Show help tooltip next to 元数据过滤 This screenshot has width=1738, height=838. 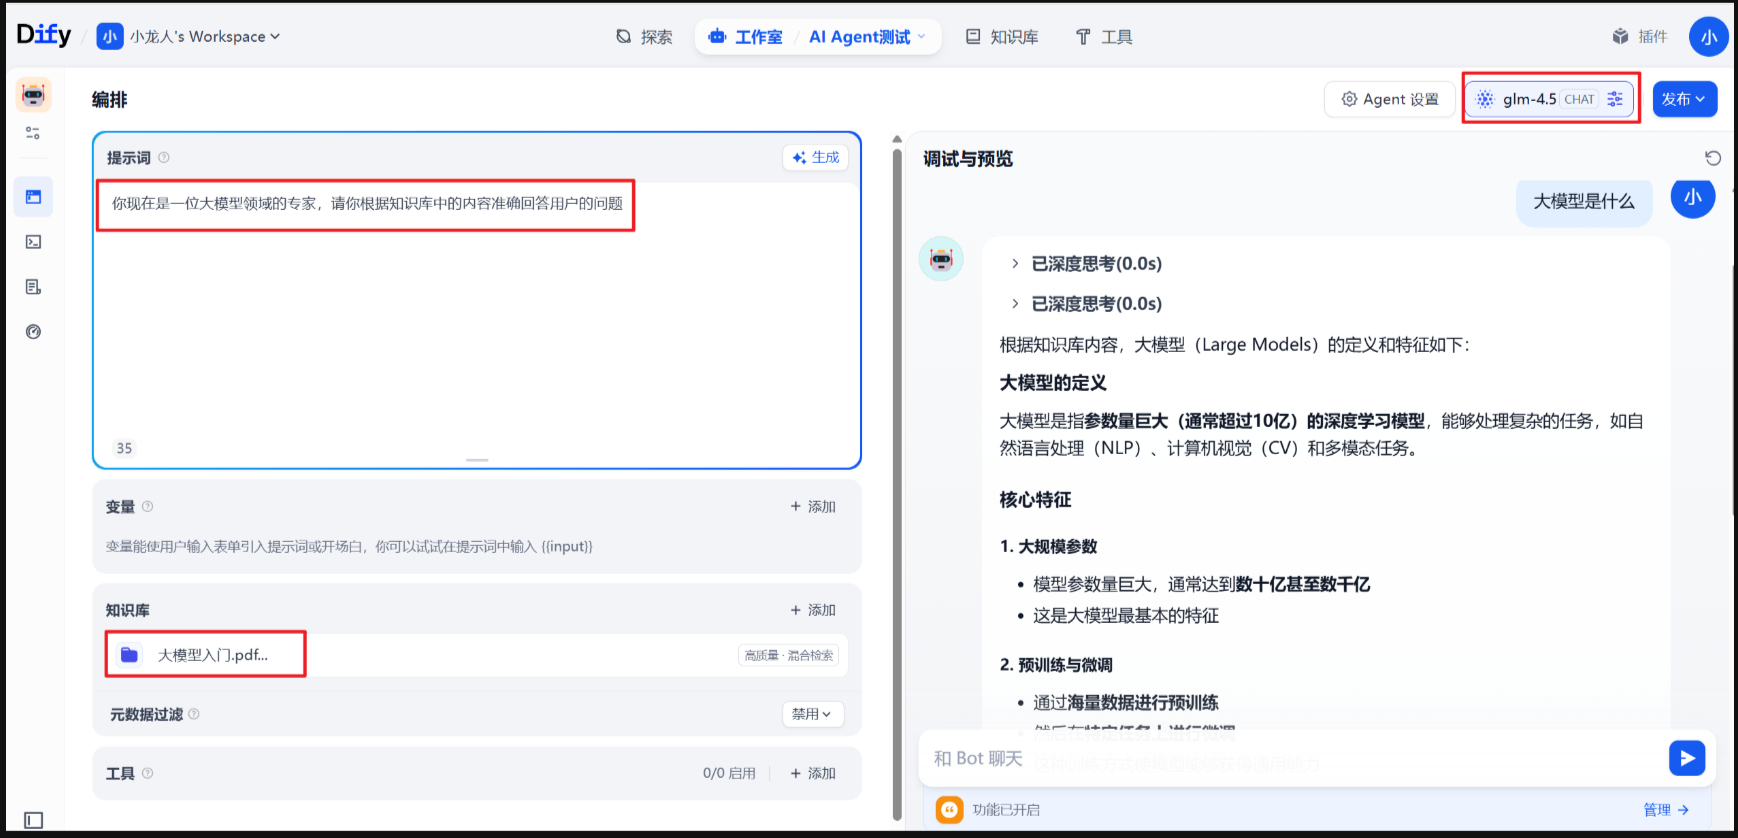click(194, 714)
